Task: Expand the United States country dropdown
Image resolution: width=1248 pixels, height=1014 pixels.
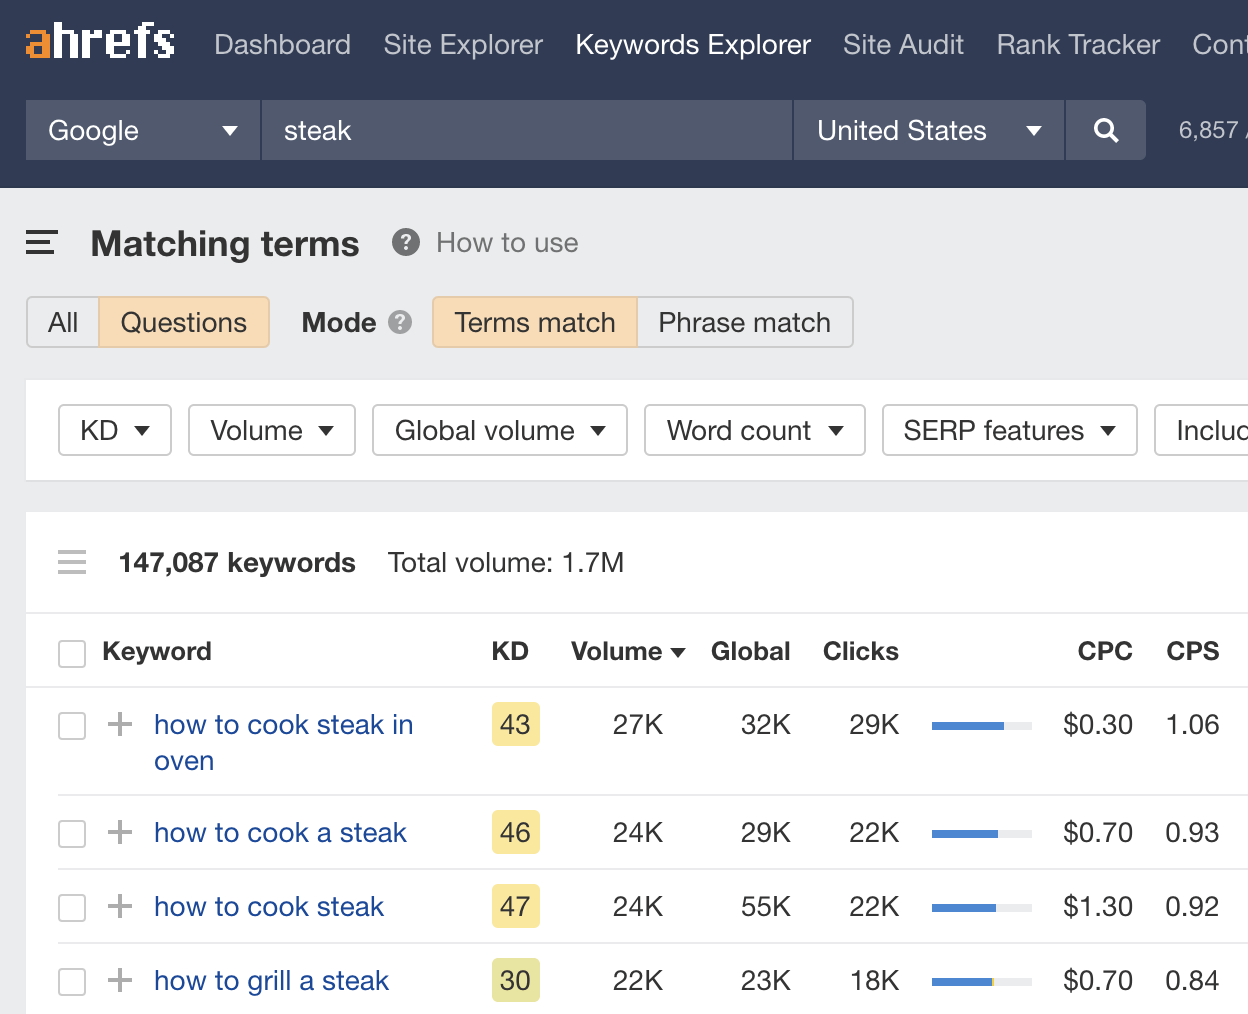Action: click(x=928, y=130)
